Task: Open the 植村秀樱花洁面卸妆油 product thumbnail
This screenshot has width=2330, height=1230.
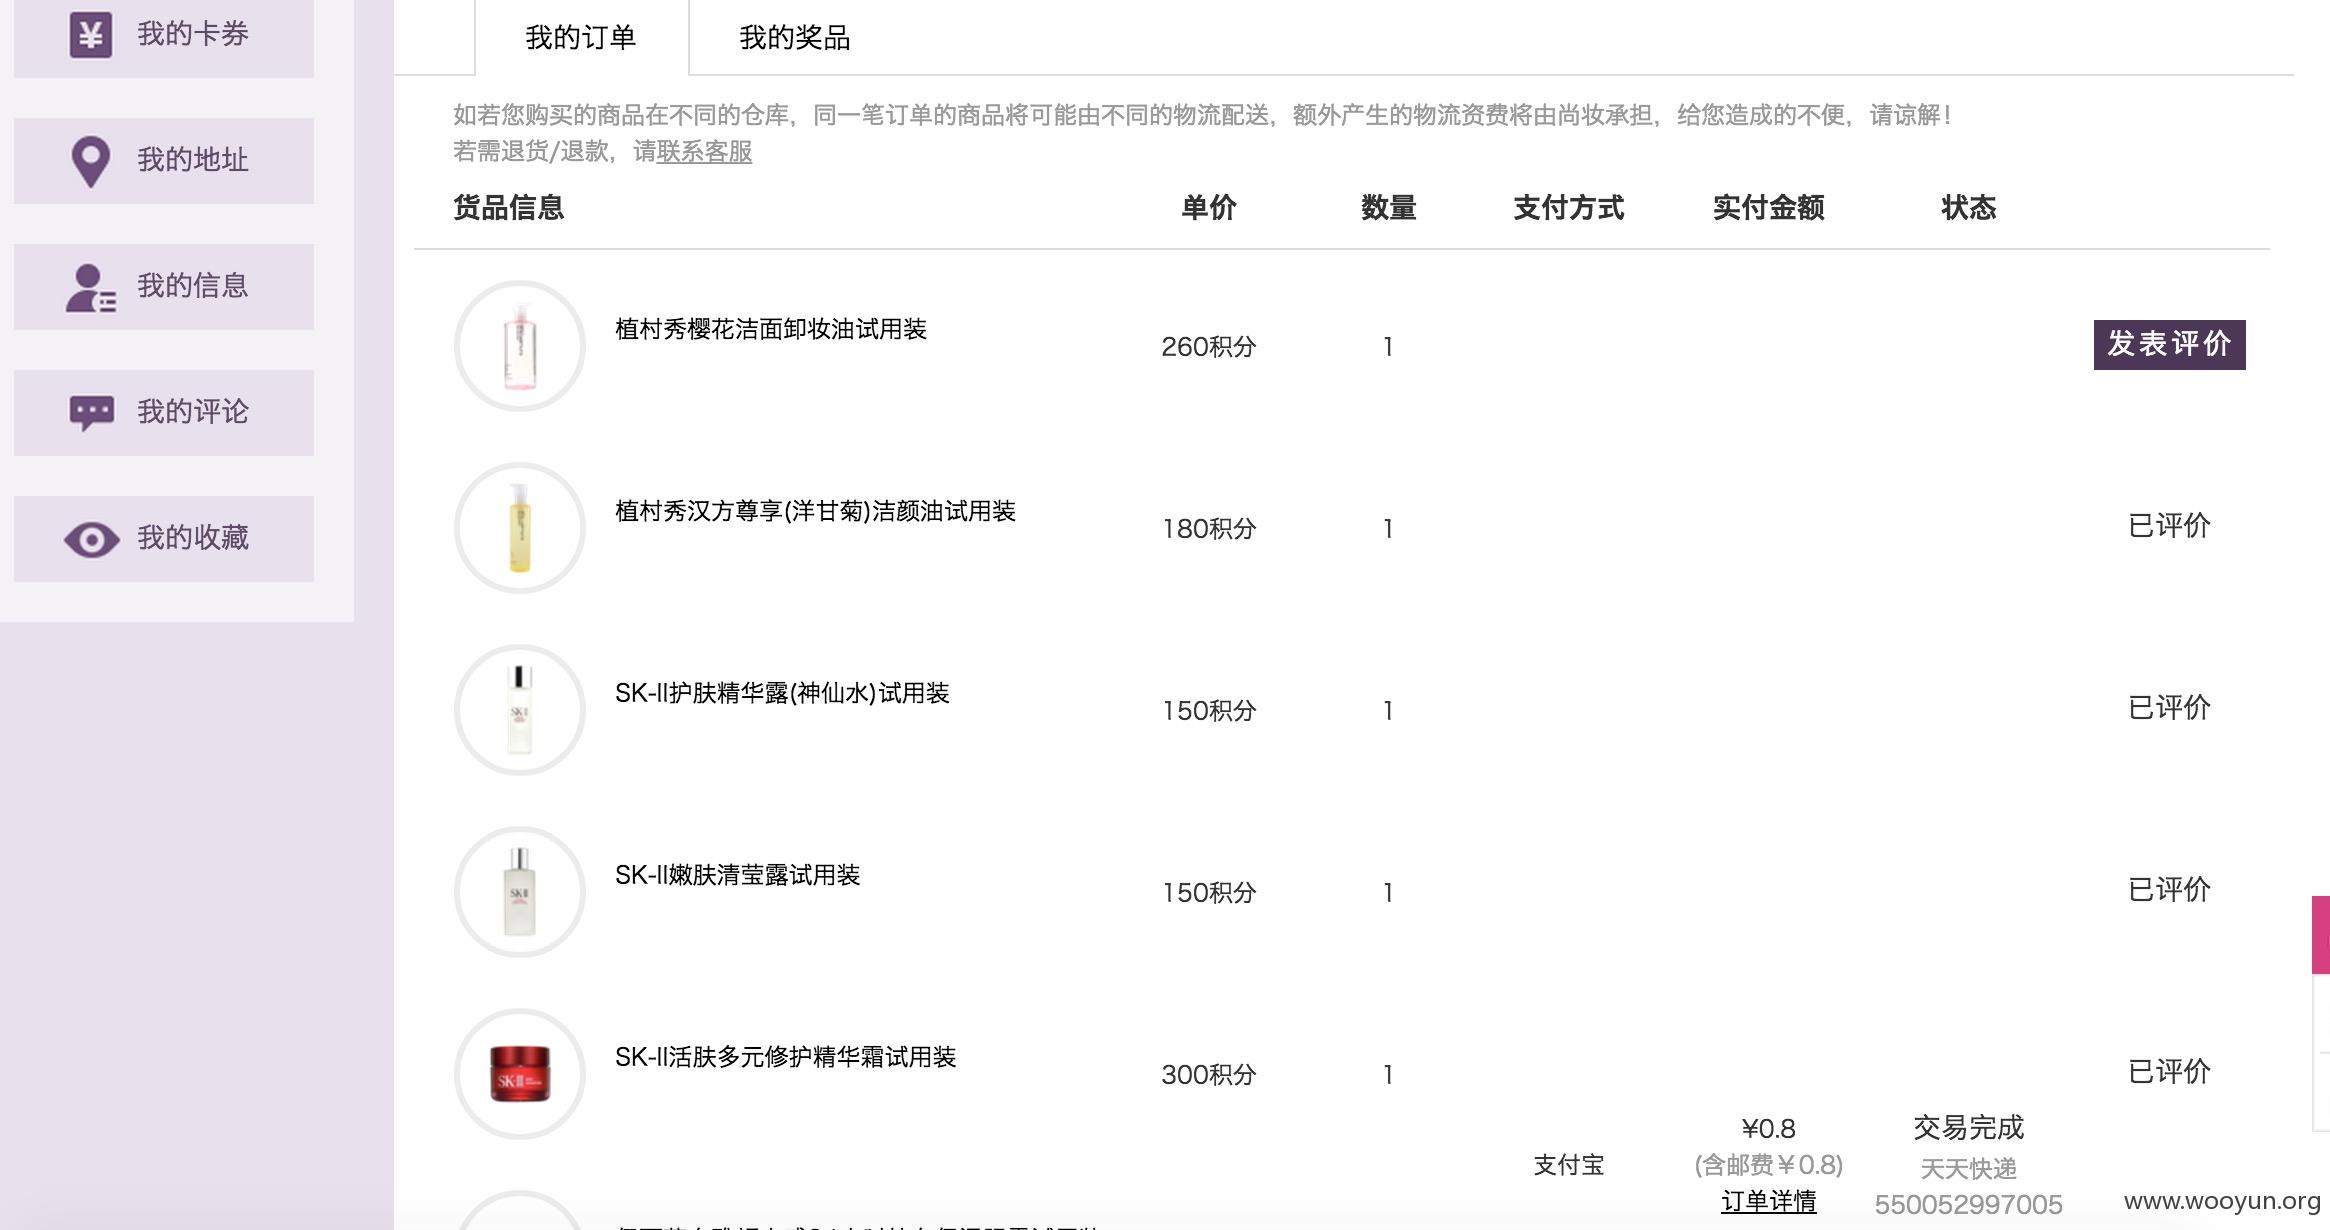Action: 519,346
